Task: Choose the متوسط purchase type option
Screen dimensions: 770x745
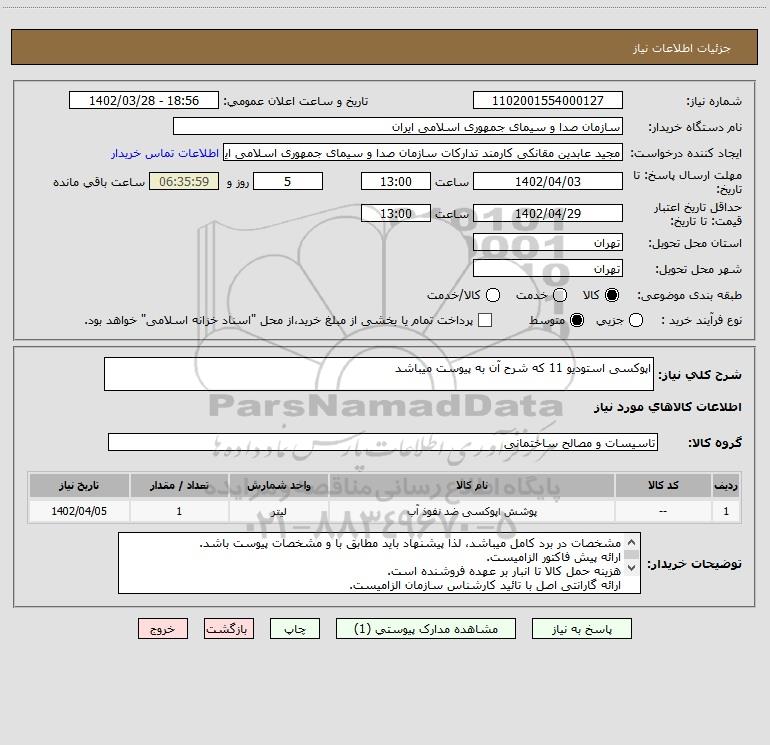Action: (577, 321)
